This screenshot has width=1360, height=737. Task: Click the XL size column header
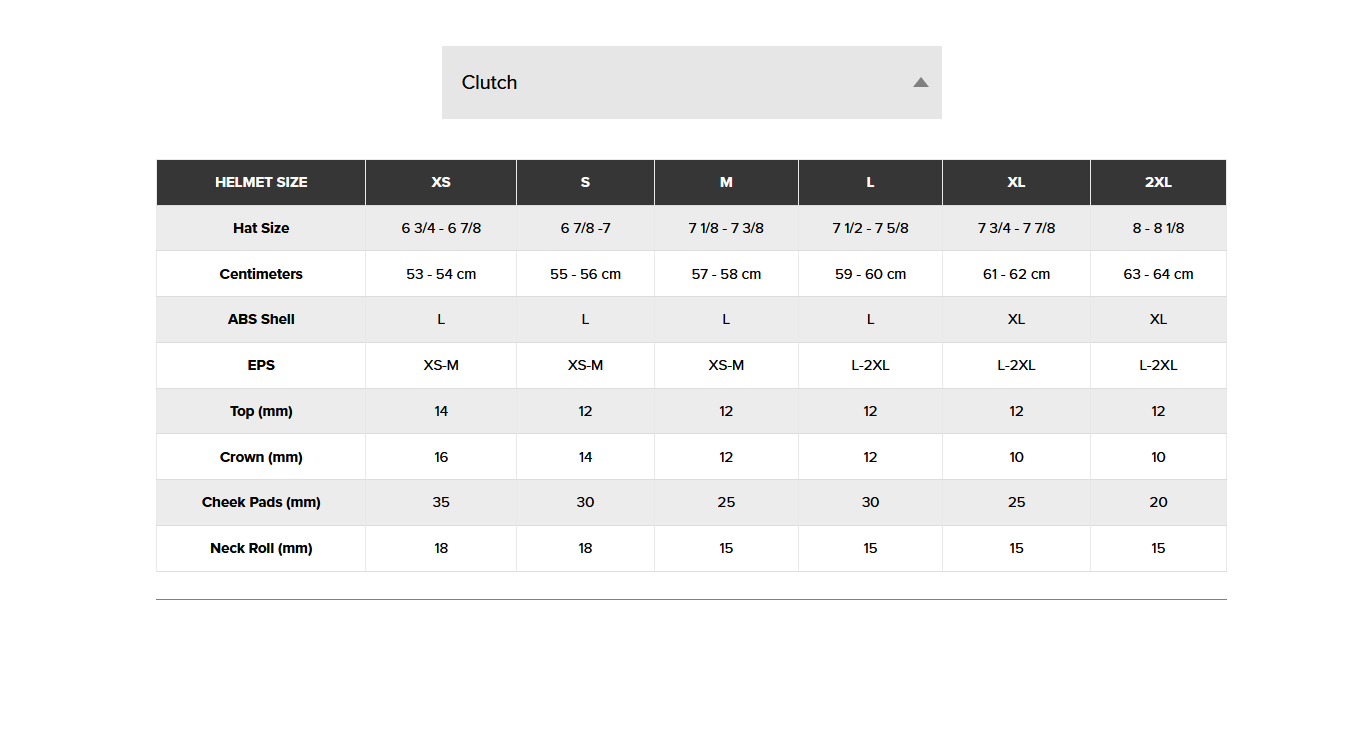pos(1016,182)
